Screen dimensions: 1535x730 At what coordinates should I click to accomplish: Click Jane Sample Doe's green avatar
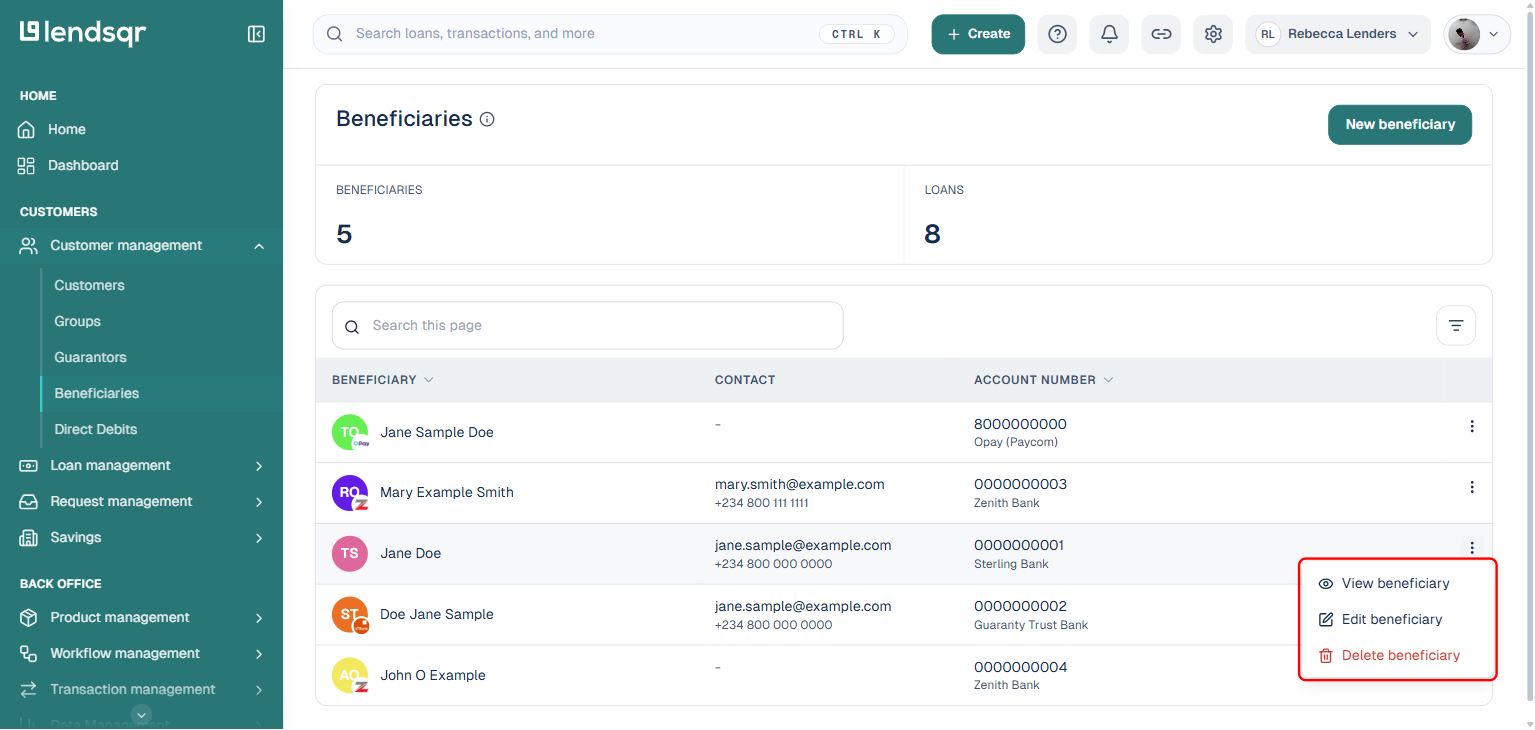350,432
